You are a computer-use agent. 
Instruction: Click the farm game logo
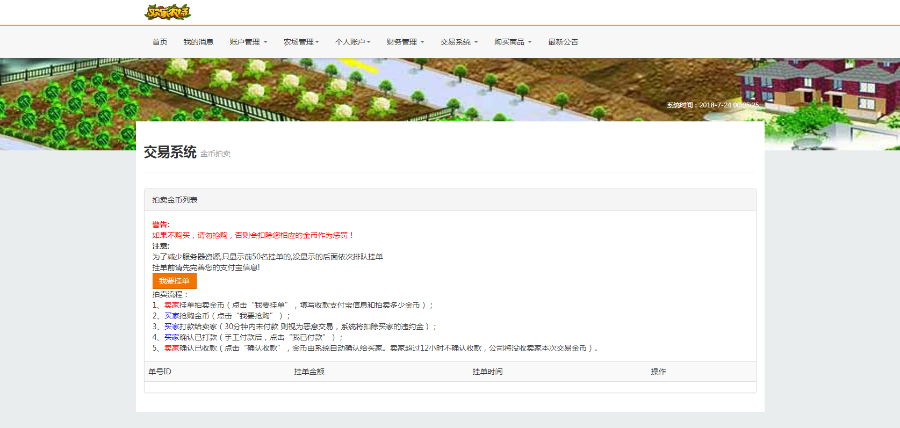[168, 11]
